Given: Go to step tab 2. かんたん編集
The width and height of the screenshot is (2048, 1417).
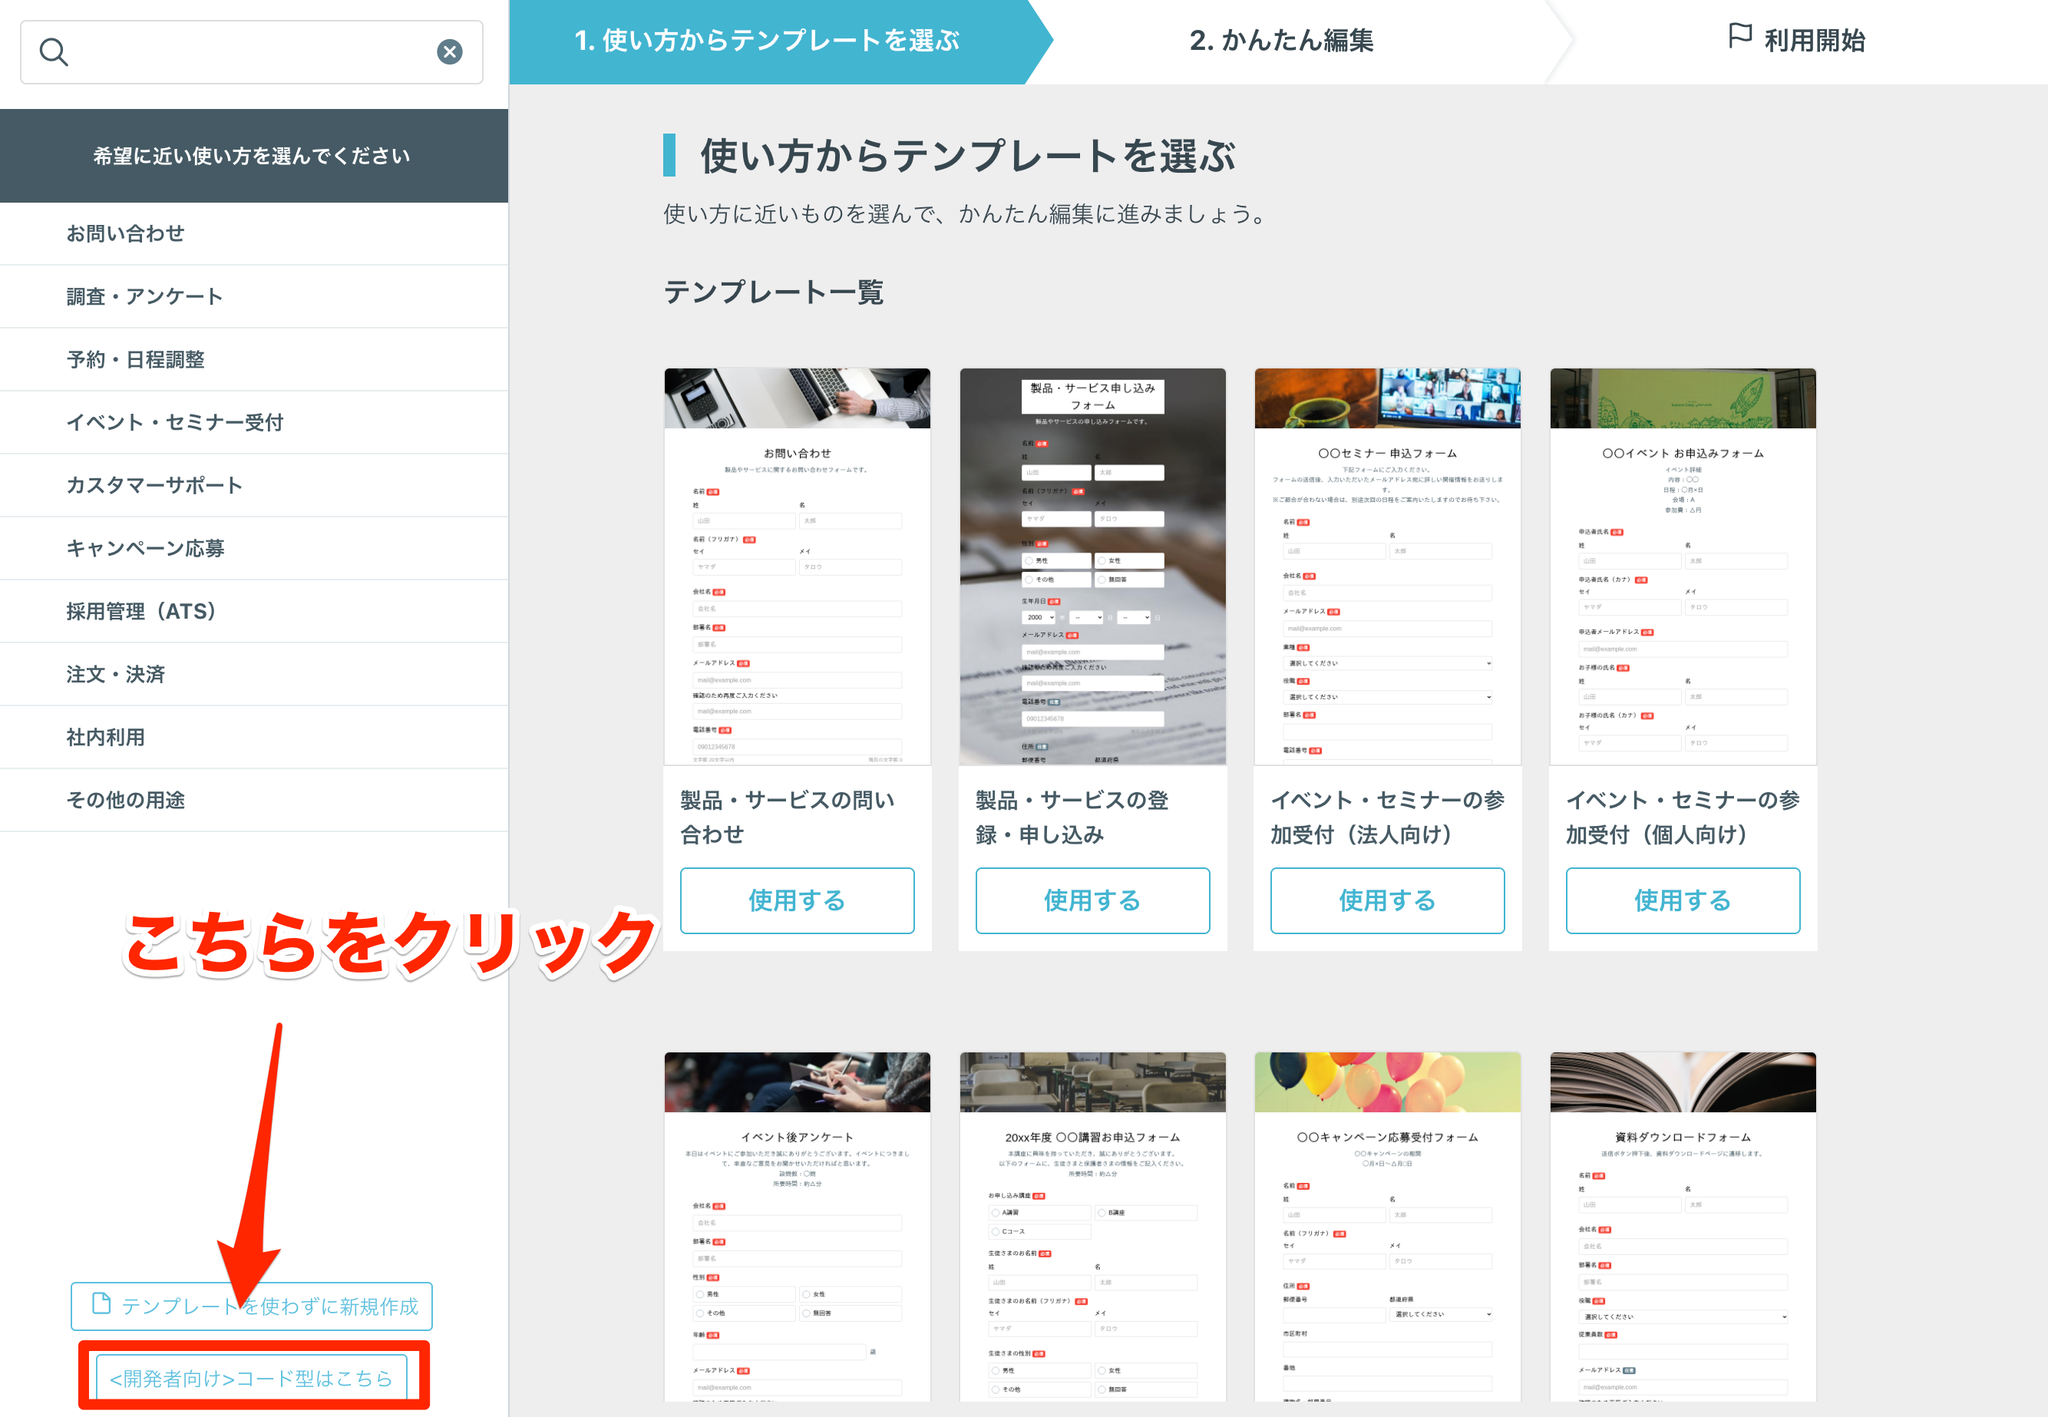Looking at the screenshot, I should (x=1281, y=41).
